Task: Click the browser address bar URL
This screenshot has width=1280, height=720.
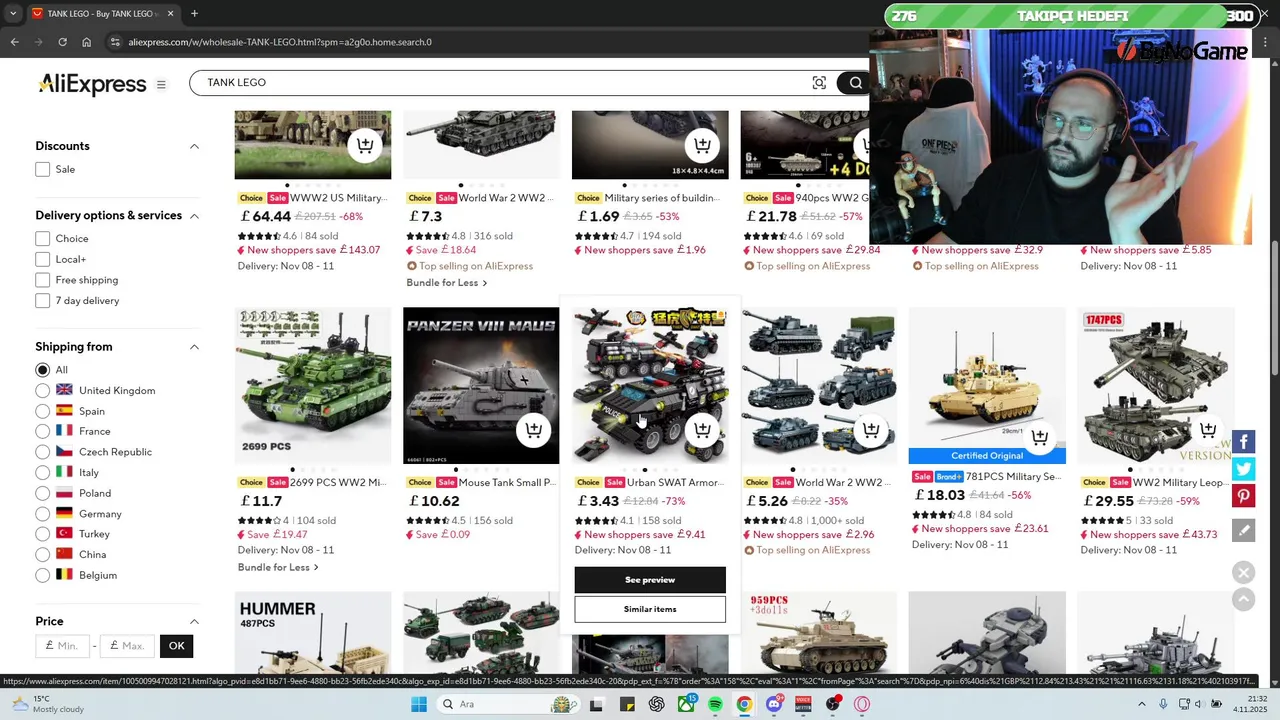Action: [x=280, y=42]
